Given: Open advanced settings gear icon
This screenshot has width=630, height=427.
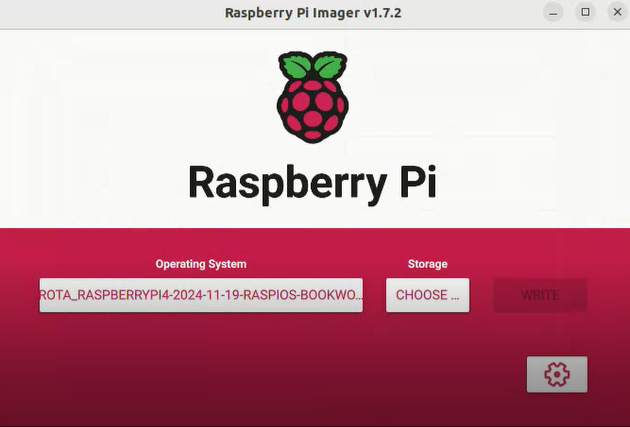Looking at the screenshot, I should (557, 374).
